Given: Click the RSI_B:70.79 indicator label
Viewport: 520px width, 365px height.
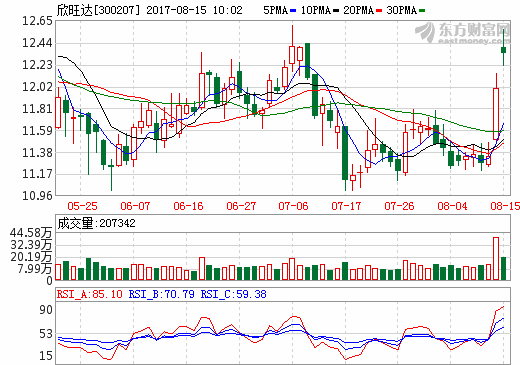Looking at the screenshot, I should tap(161, 294).
